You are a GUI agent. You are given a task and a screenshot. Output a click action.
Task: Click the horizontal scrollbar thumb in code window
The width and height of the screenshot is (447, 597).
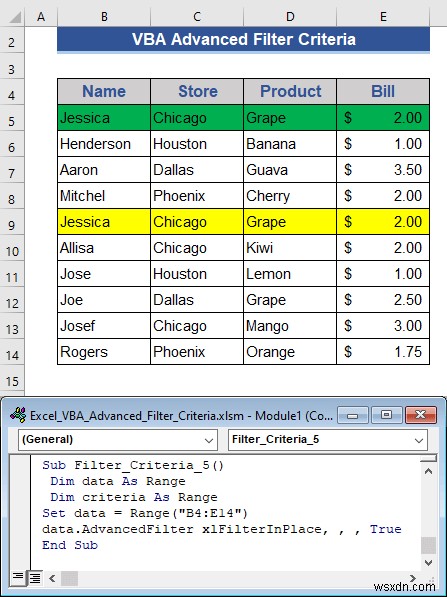click(69, 578)
